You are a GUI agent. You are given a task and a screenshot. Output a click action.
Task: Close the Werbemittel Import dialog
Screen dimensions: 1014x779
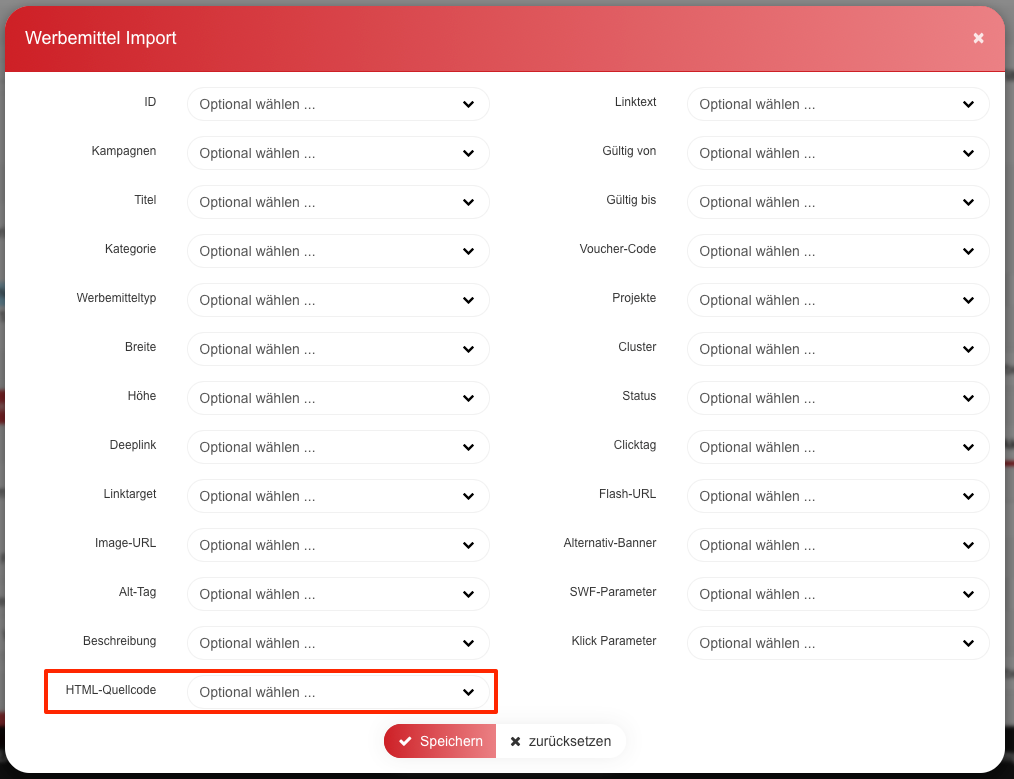tap(978, 38)
